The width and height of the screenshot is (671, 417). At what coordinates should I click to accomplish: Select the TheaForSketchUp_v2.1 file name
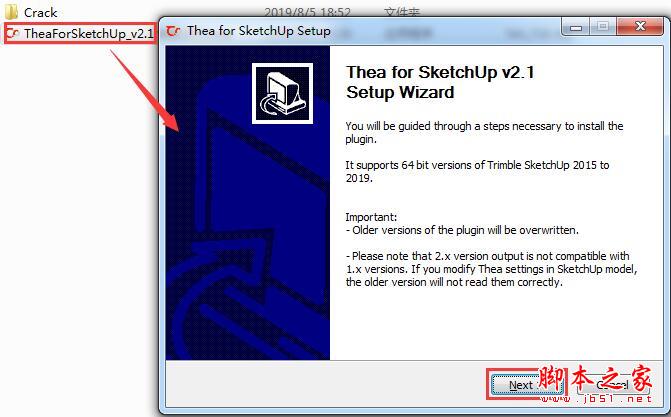(89, 33)
